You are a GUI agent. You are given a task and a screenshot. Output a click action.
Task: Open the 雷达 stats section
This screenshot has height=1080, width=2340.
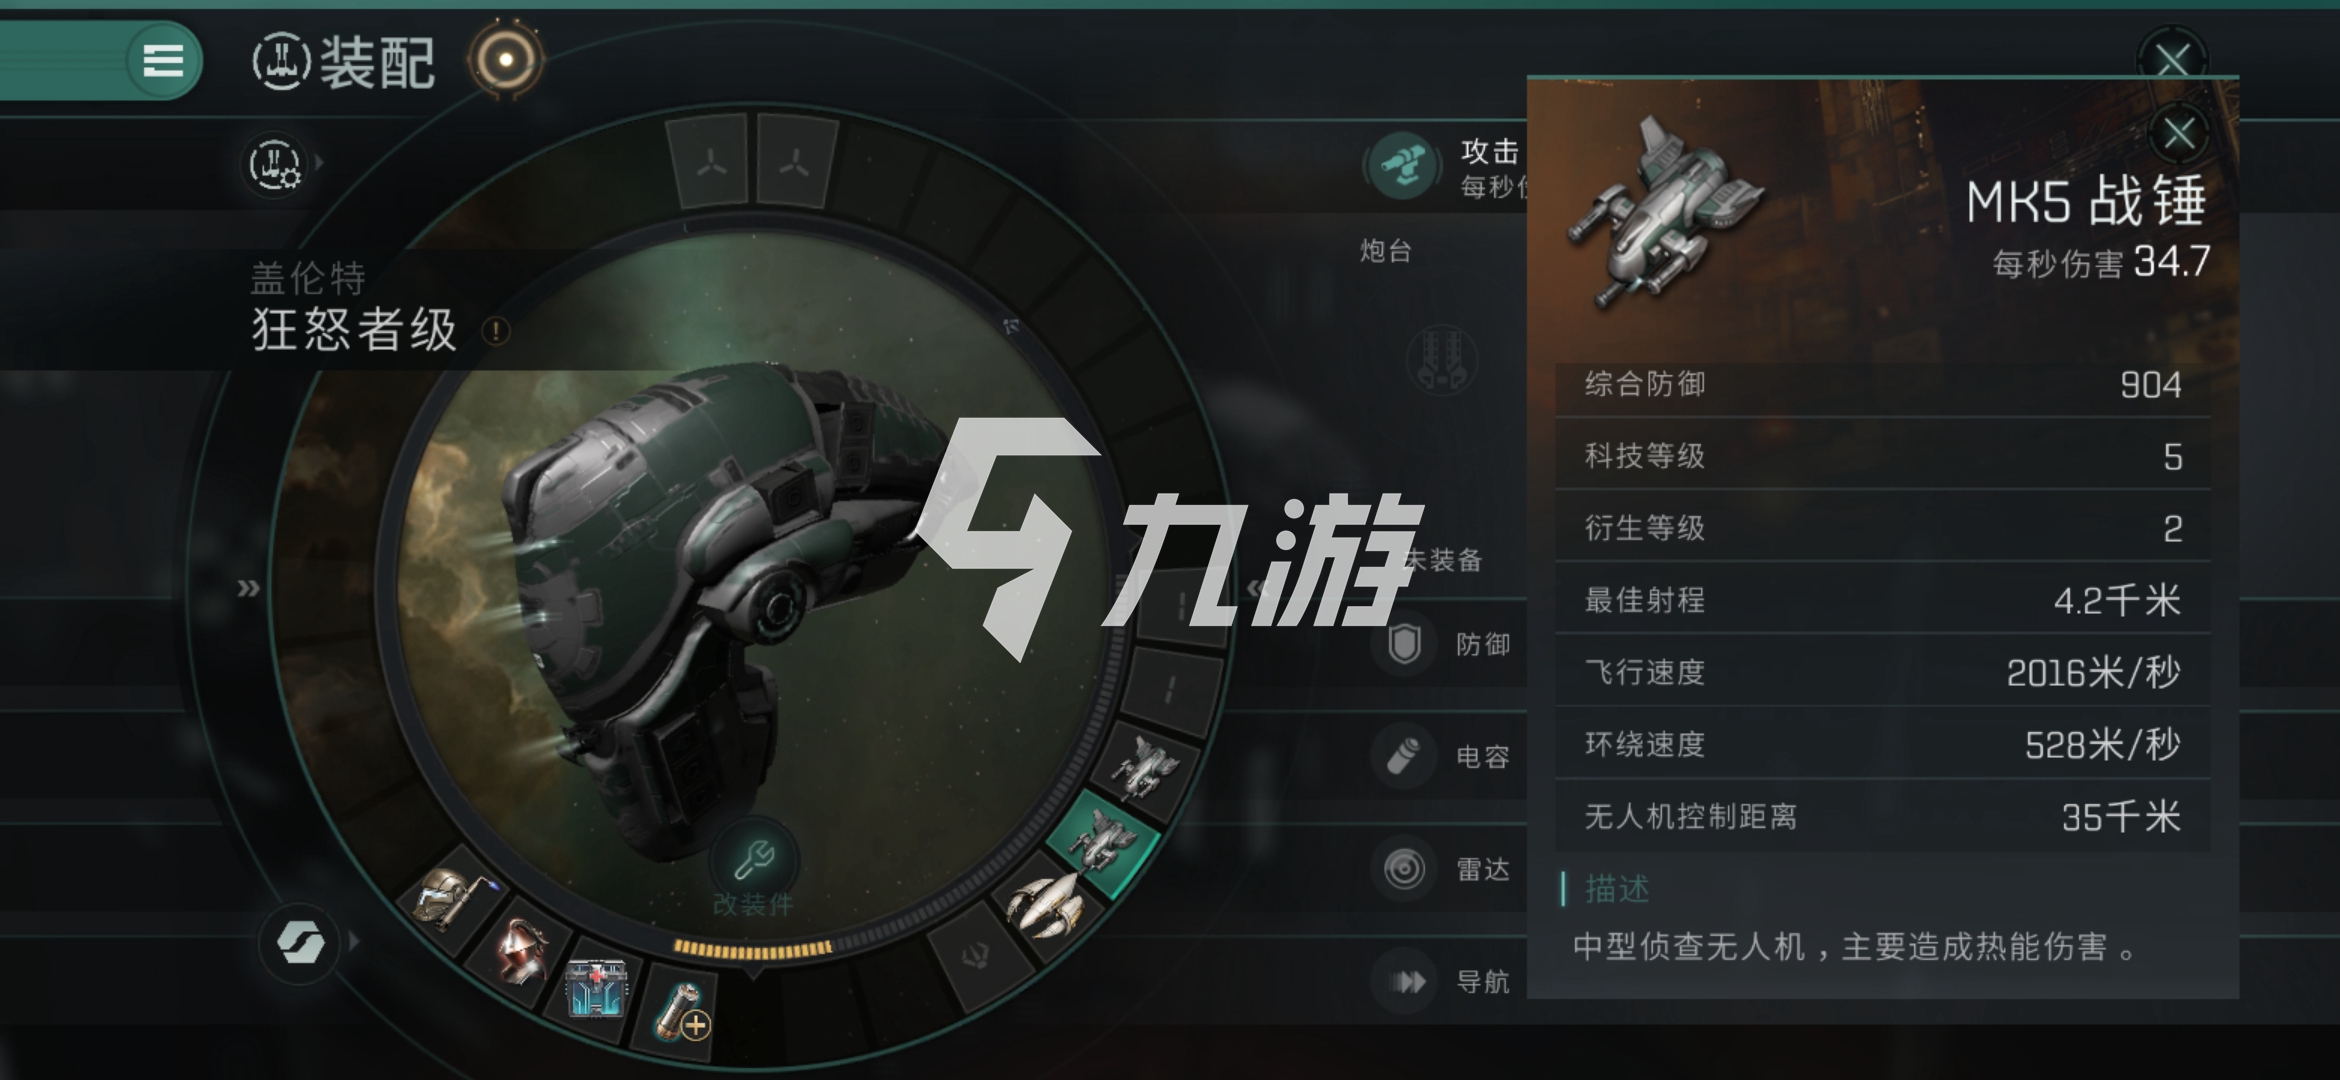click(x=1448, y=868)
